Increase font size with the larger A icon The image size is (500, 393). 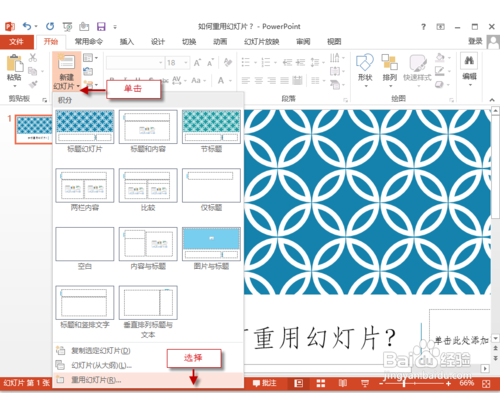[x=197, y=62]
